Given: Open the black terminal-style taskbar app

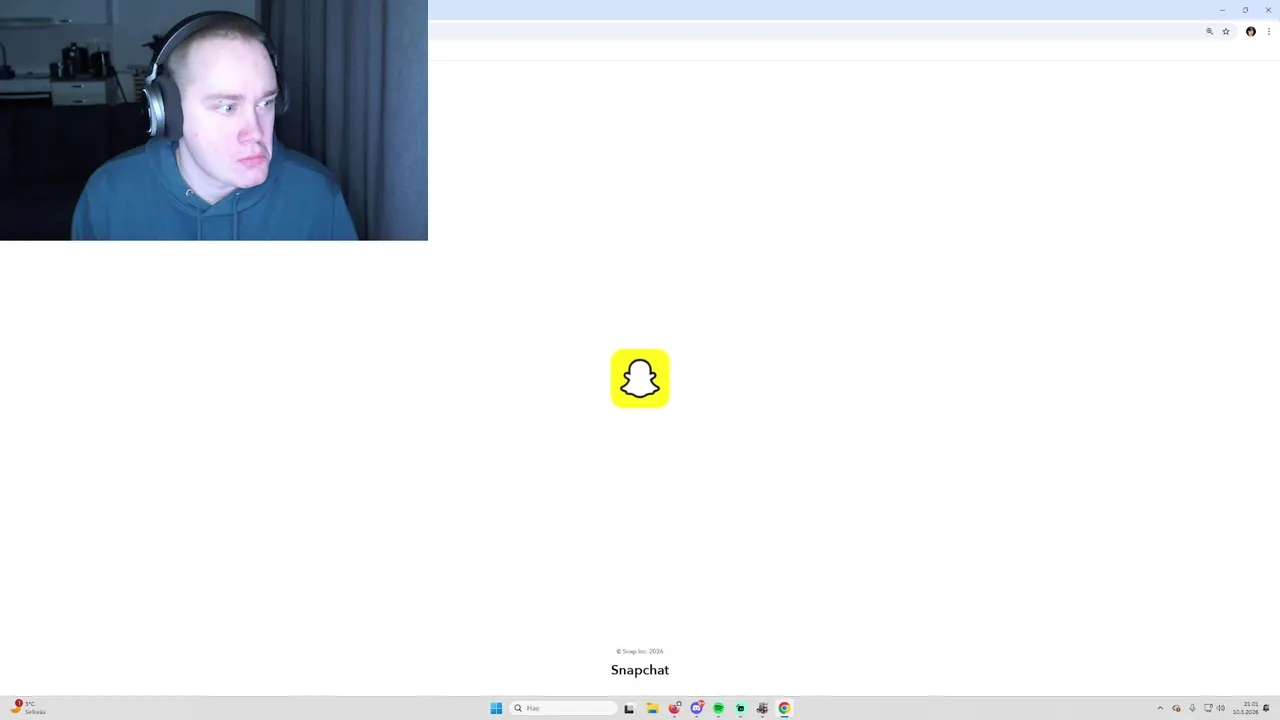Looking at the screenshot, I should coord(629,708).
